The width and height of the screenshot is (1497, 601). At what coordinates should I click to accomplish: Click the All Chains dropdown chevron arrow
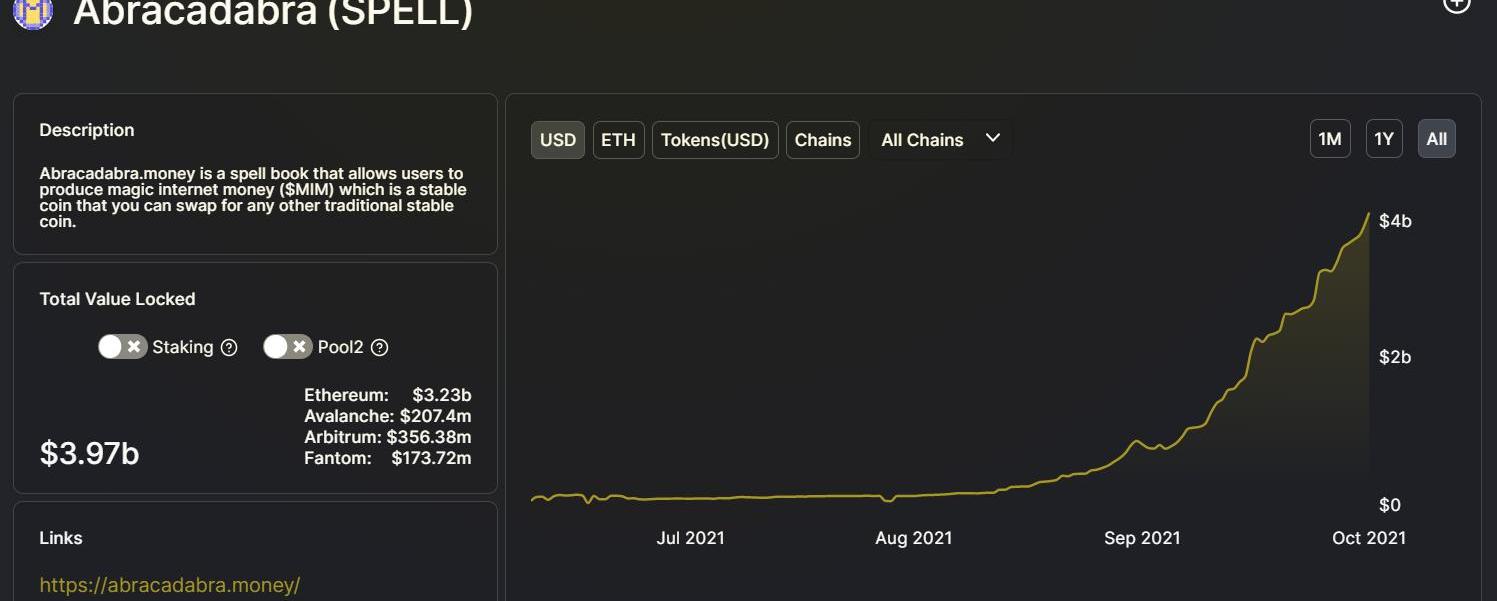coord(993,138)
